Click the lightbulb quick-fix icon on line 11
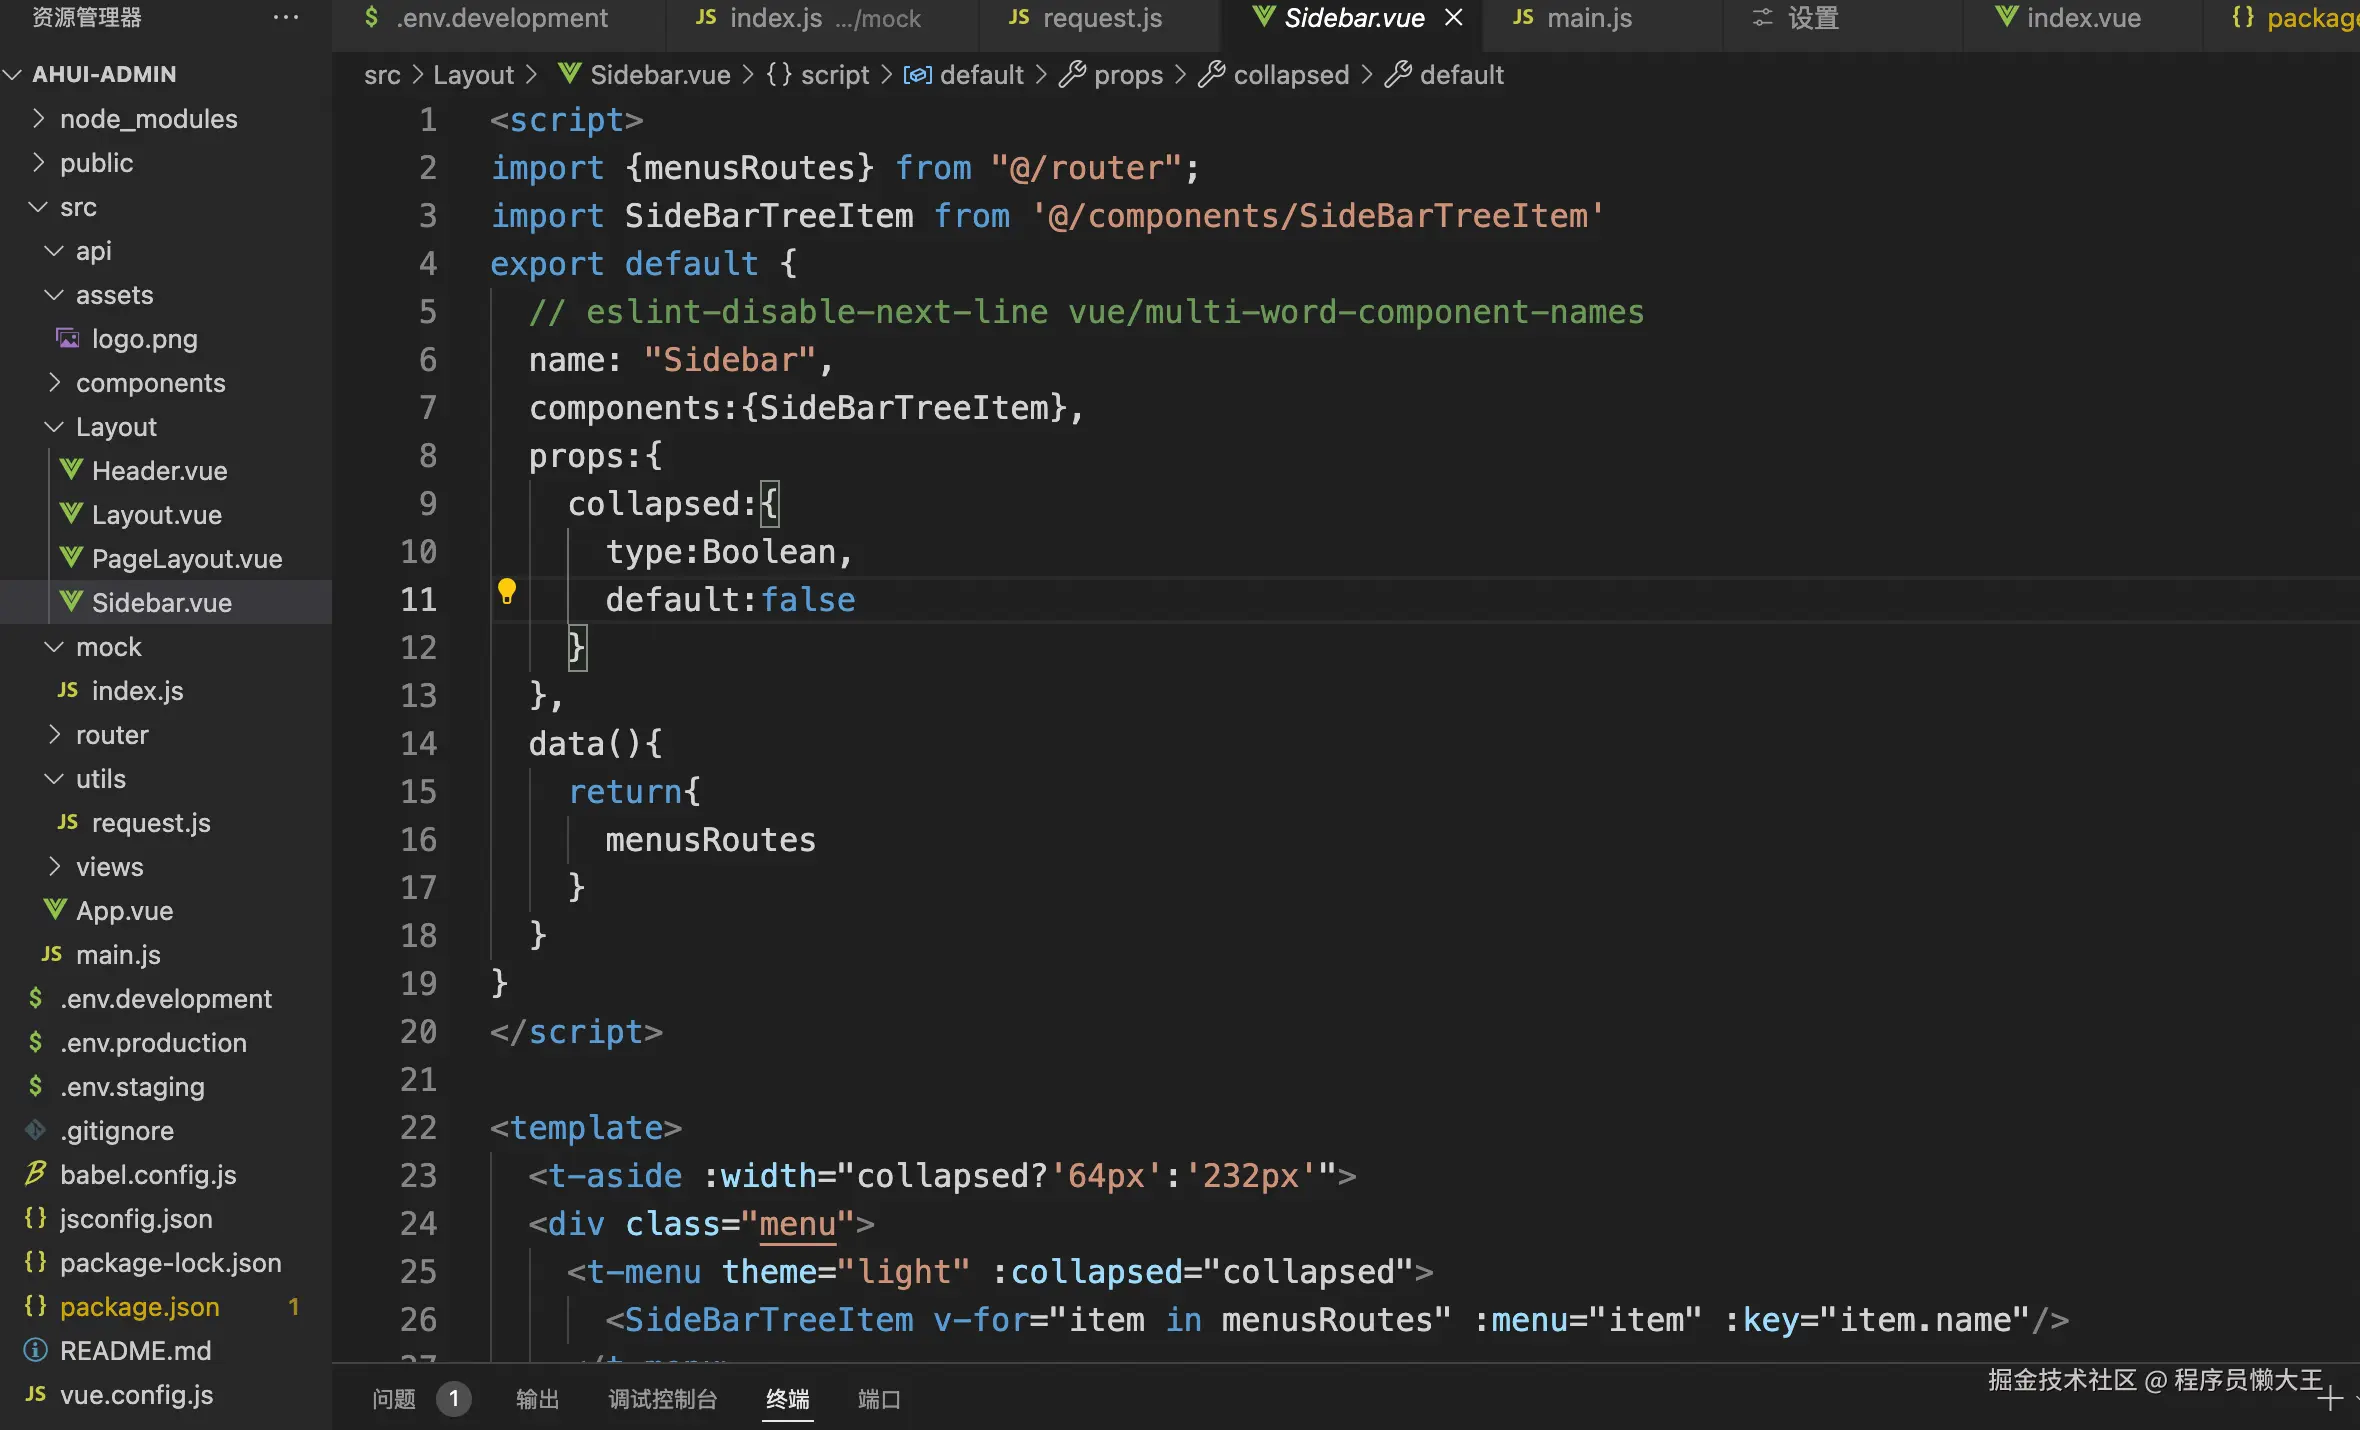 pos(507,591)
